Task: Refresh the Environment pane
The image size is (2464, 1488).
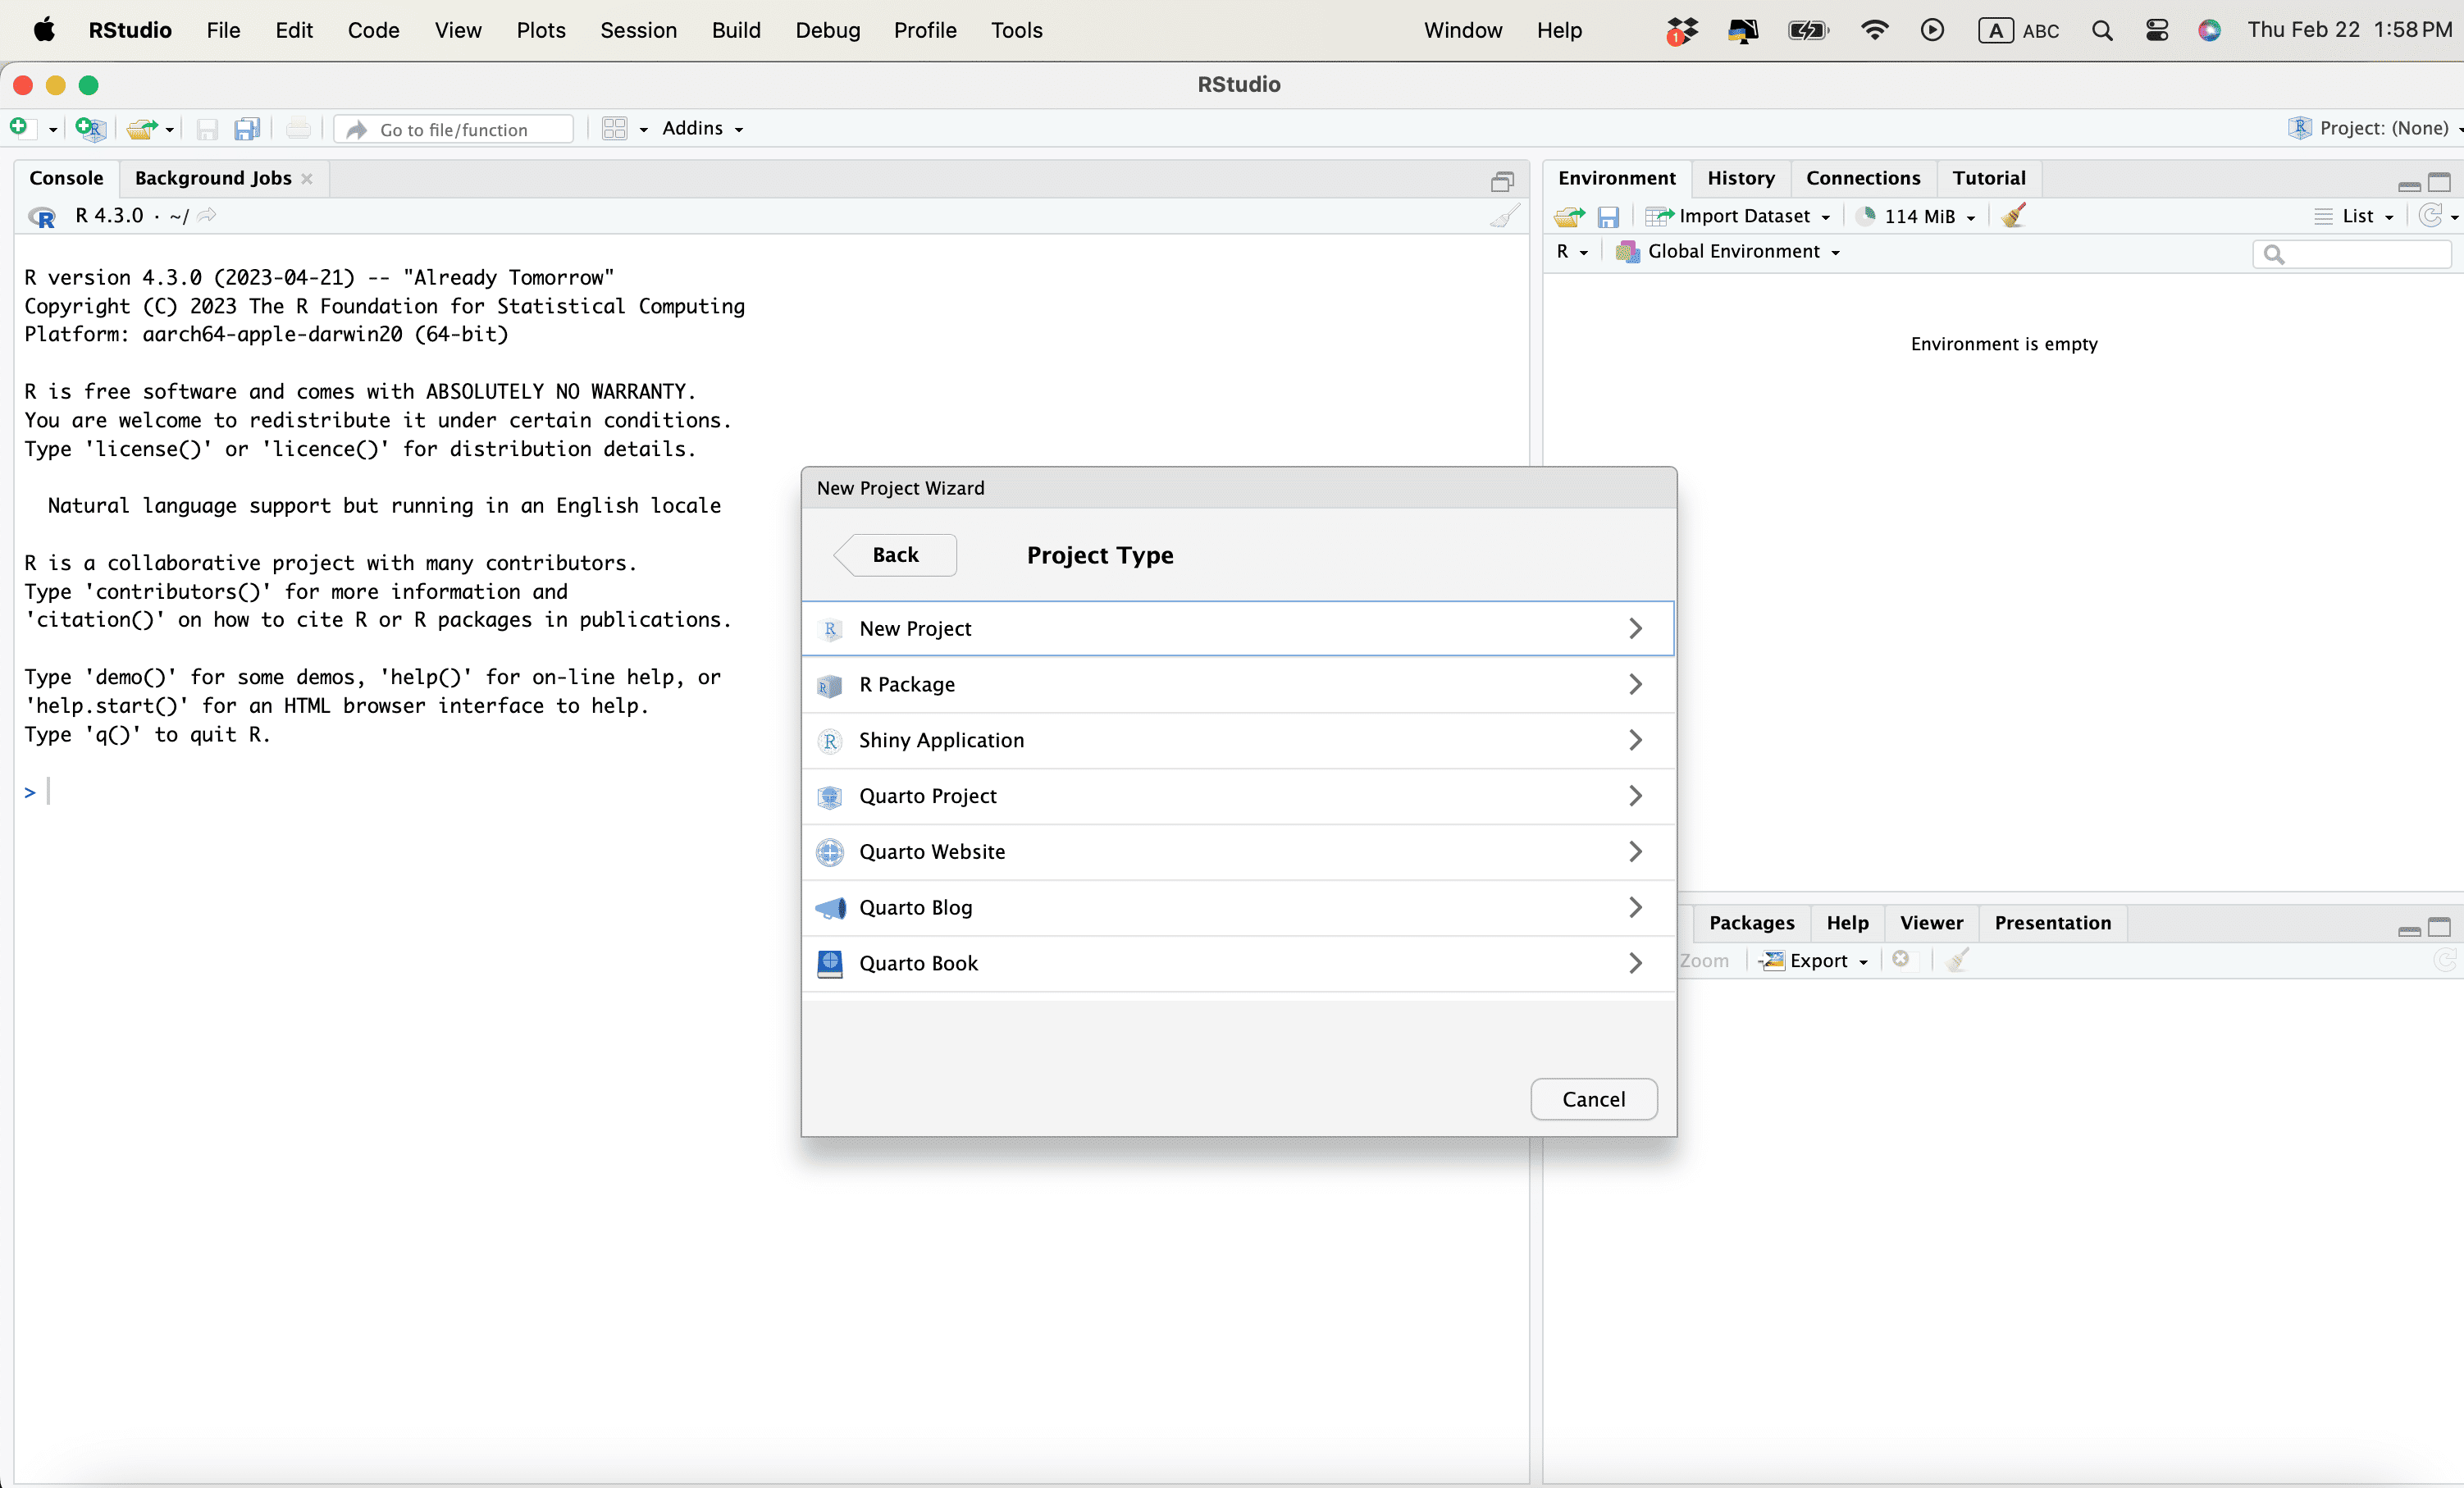Action: click(x=2430, y=216)
